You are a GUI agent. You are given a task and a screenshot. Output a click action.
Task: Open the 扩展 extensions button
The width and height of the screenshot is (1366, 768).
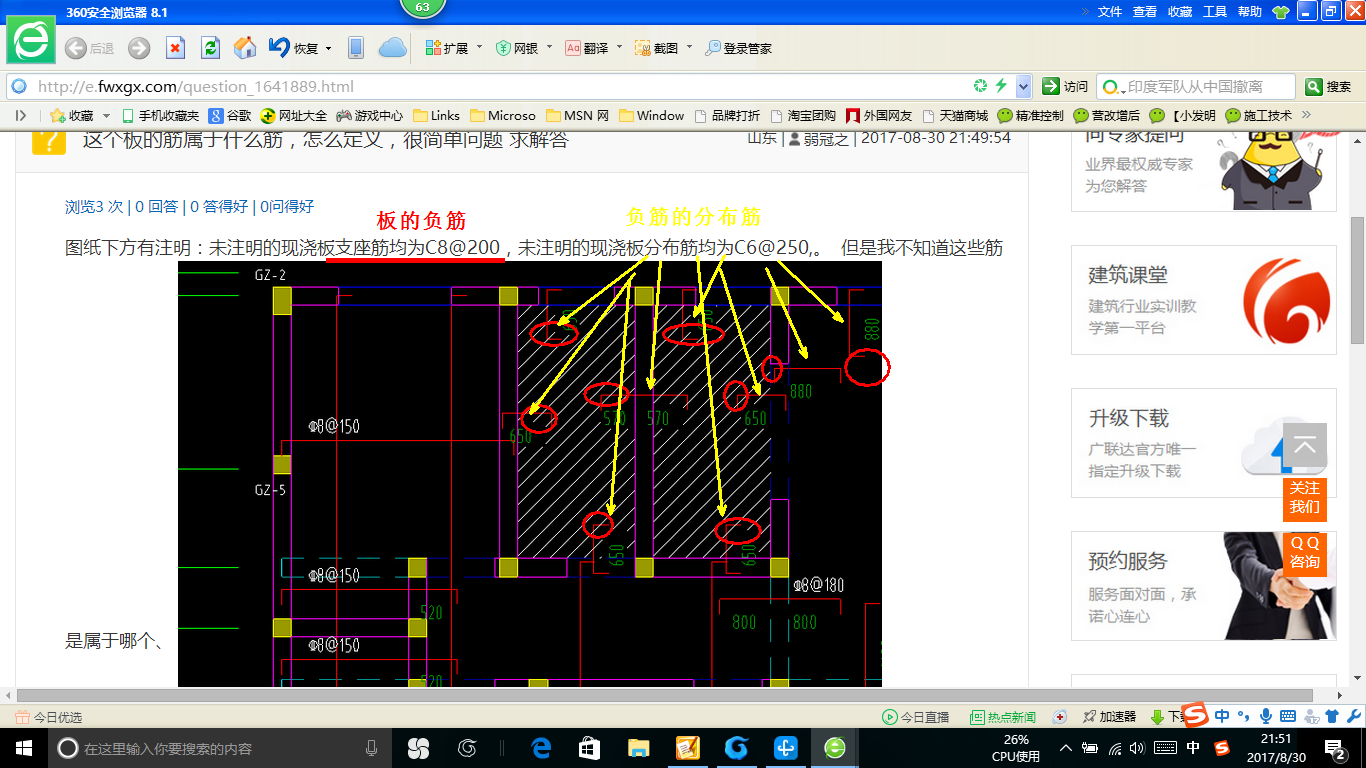[x=447, y=48]
